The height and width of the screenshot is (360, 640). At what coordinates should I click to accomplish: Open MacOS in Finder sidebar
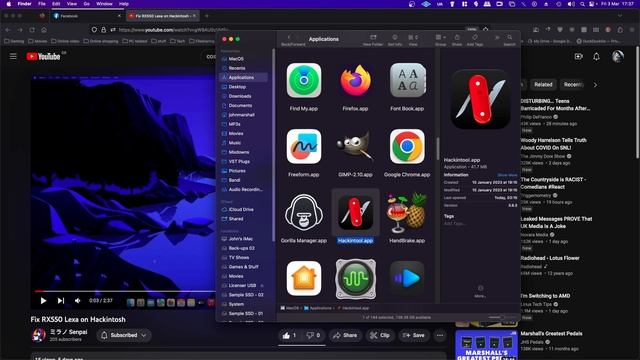point(236,59)
